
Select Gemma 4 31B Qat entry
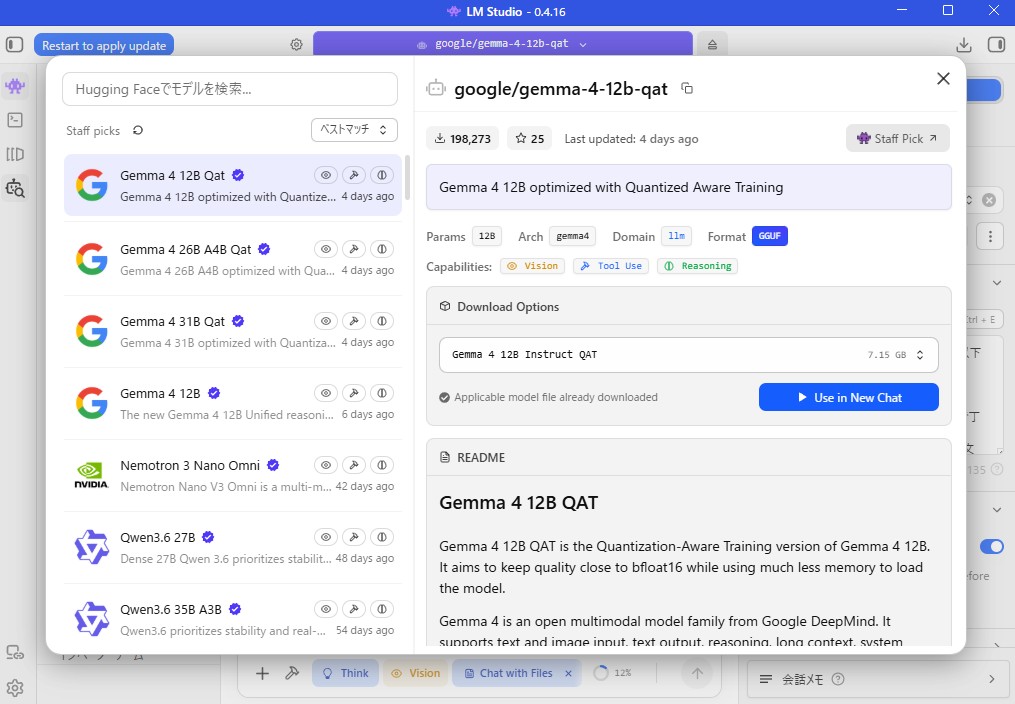232,331
